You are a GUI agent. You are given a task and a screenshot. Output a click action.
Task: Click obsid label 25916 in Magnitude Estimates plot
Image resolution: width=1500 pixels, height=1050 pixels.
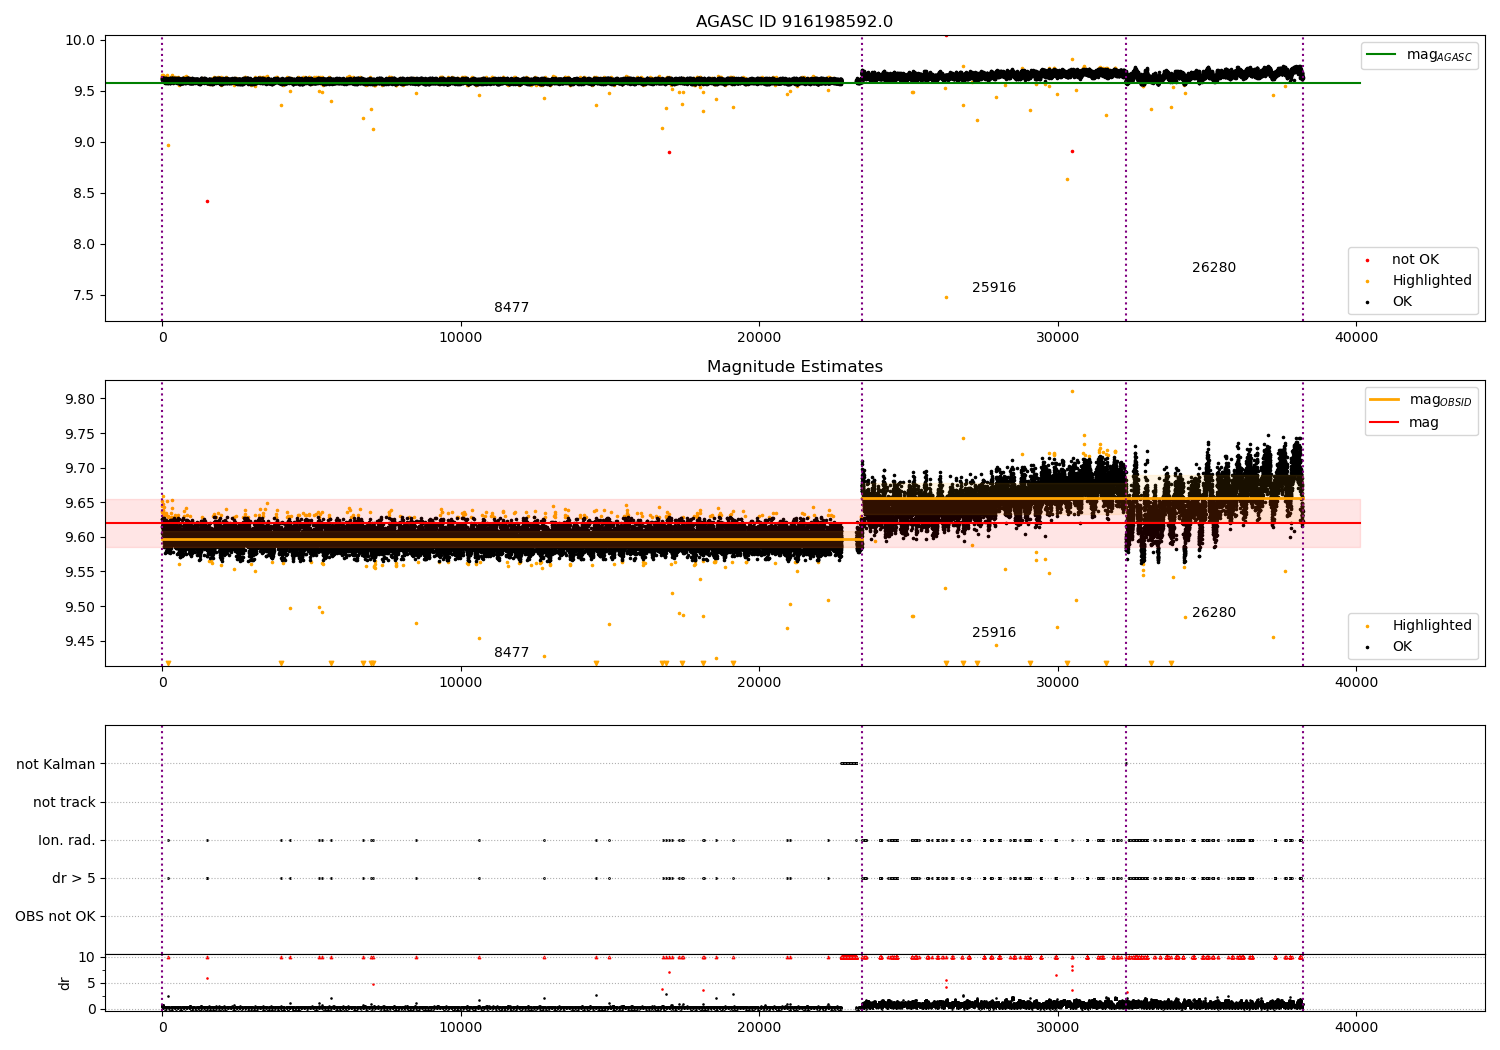pyautogui.click(x=994, y=633)
